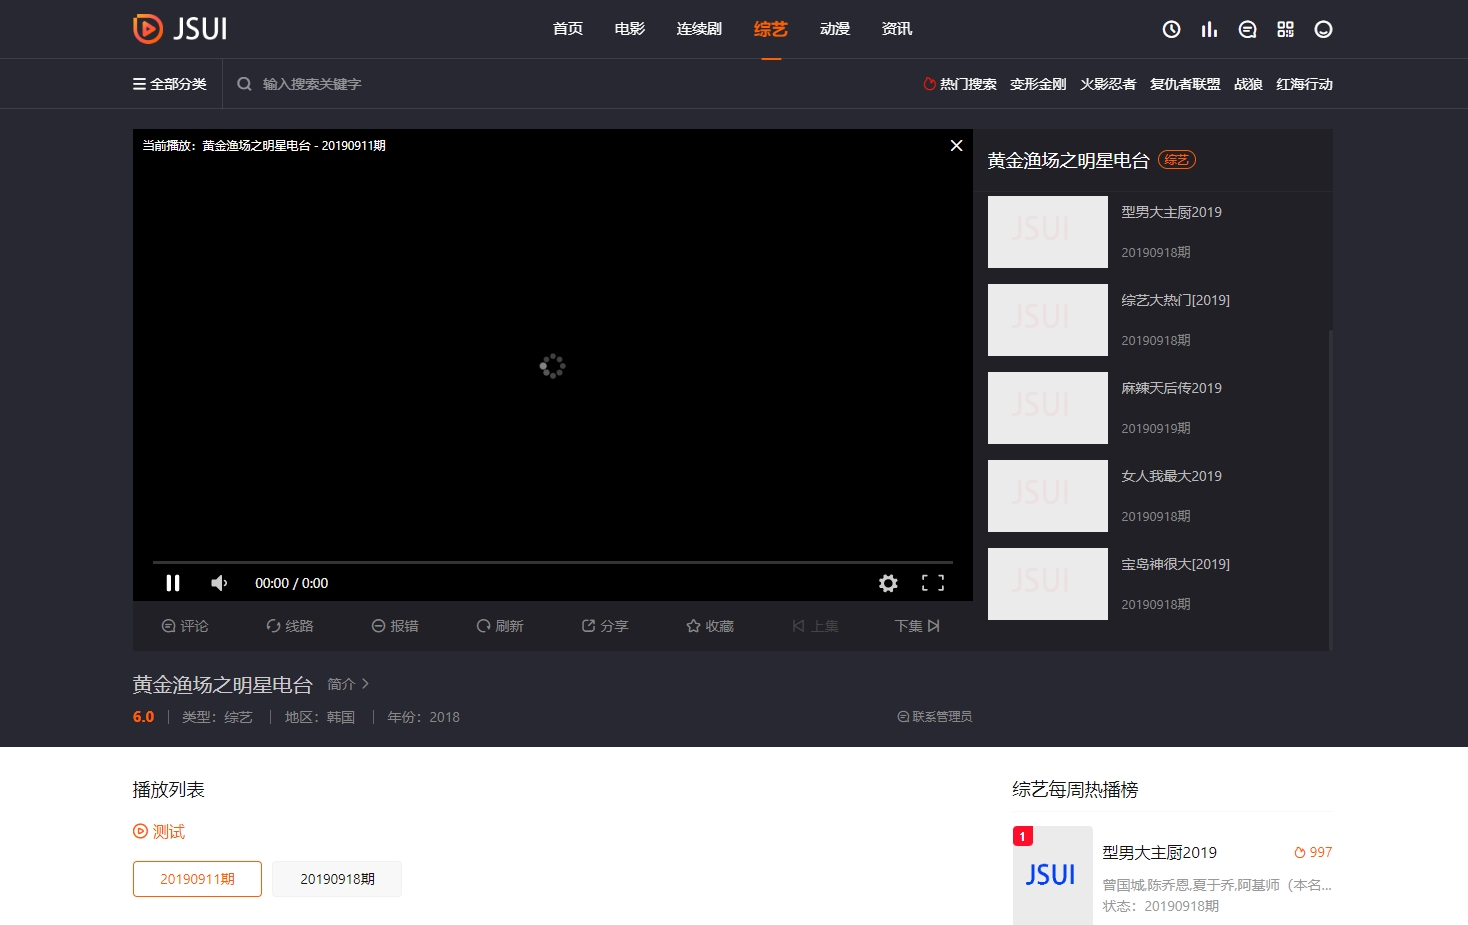Refresh the video via 刷新
Image resolution: width=1468 pixels, height=925 pixels.
point(501,625)
